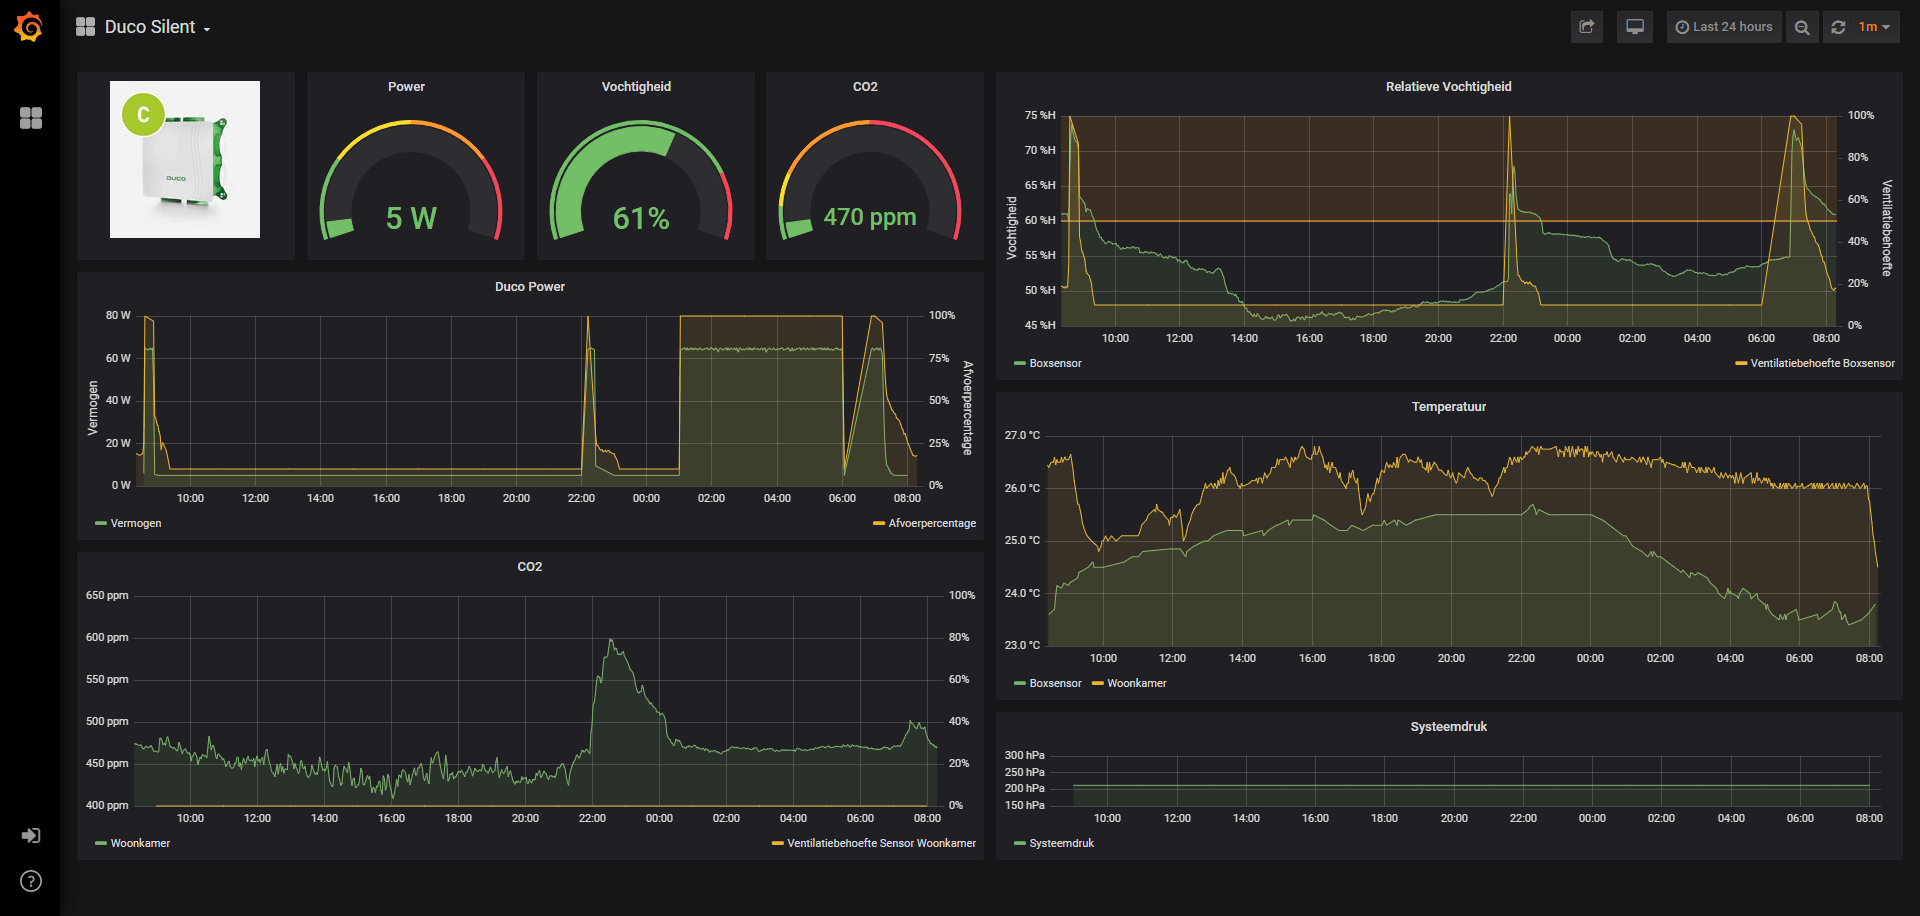The height and width of the screenshot is (916, 1920).
Task: Cycle view mode with monitor icon
Action: [x=1635, y=27]
